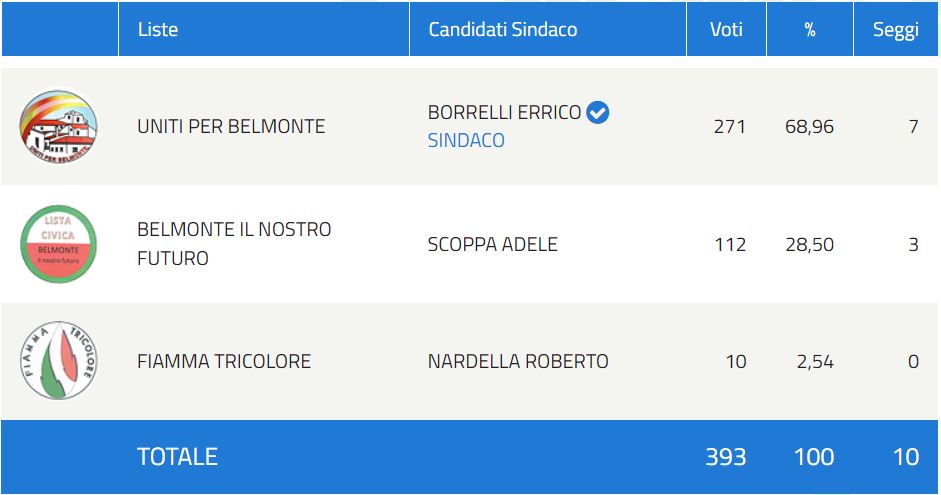941x495 pixels.
Task: Select the FIAMMA TRICOLORE list name
Action: 224,361
